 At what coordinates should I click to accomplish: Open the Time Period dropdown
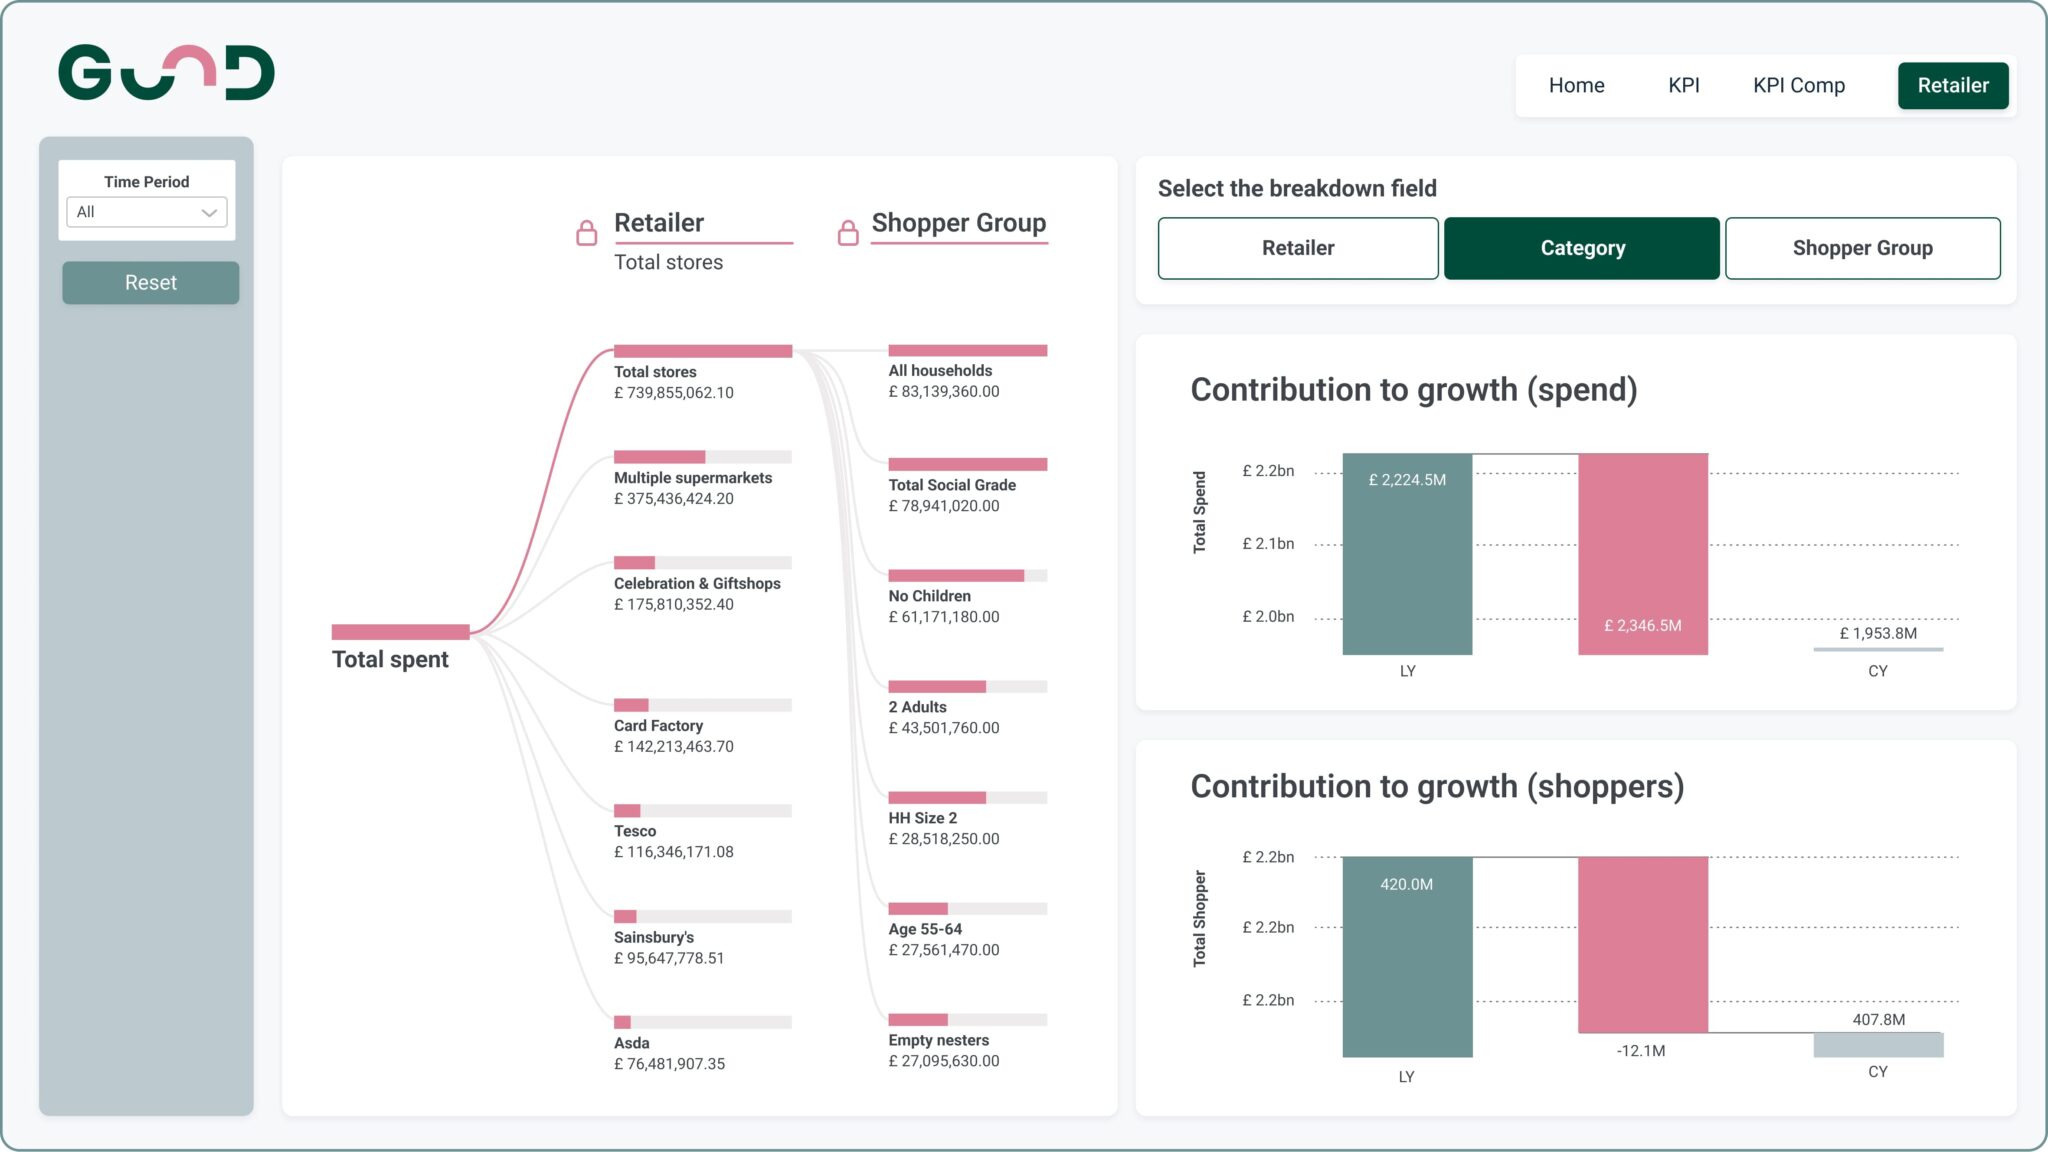point(146,212)
